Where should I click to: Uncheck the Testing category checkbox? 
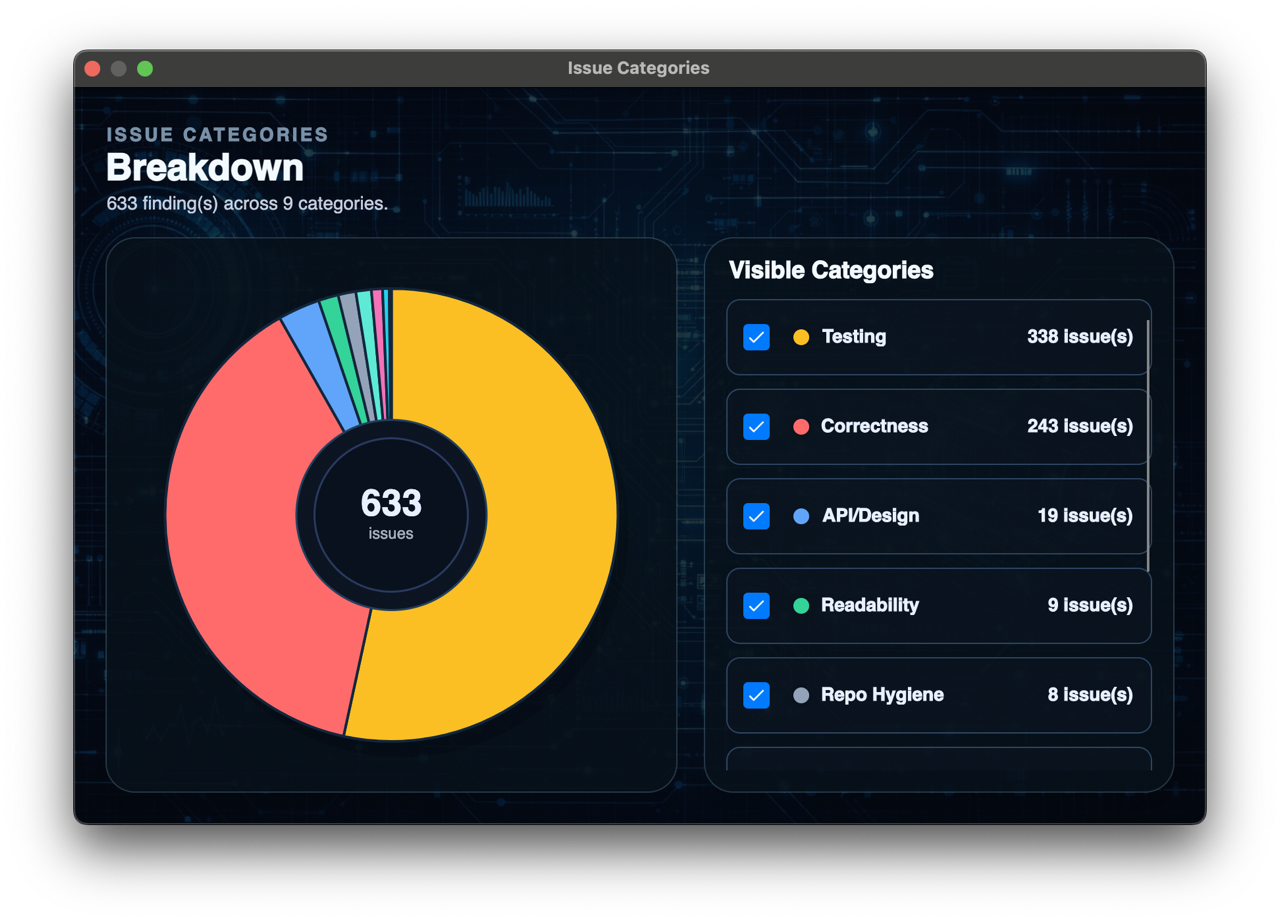(757, 337)
